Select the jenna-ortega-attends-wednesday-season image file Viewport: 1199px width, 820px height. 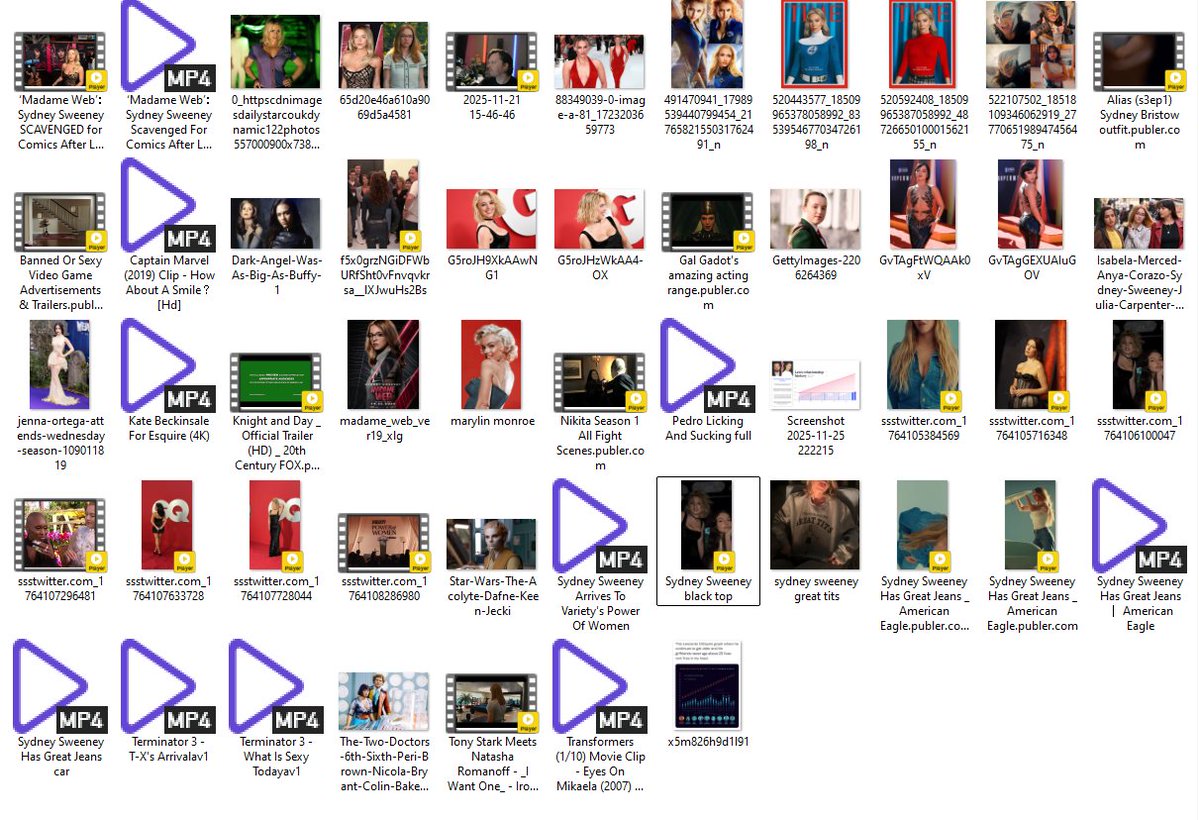(x=60, y=365)
